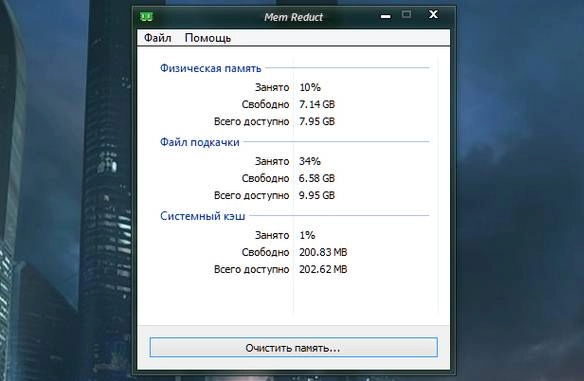Click Всего доступно label under Системный кэш

[x=251, y=269]
